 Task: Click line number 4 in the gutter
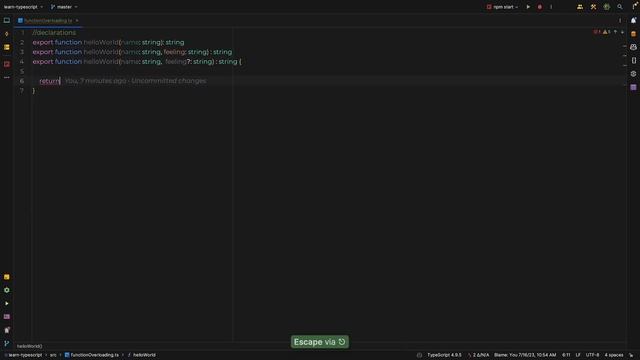(x=22, y=62)
